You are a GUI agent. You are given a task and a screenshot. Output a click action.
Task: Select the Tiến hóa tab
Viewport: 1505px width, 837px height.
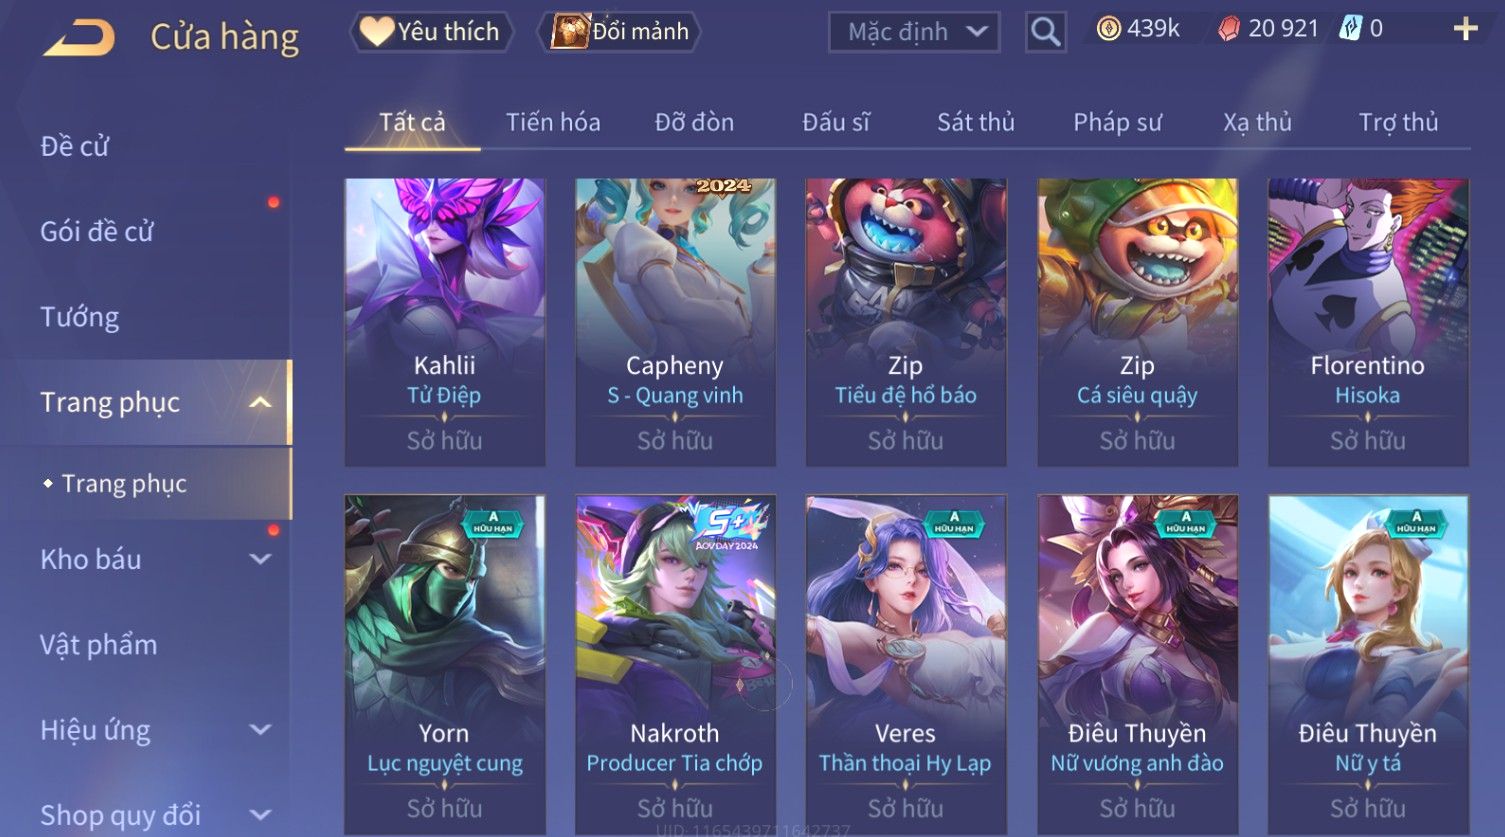pyautogui.click(x=553, y=122)
